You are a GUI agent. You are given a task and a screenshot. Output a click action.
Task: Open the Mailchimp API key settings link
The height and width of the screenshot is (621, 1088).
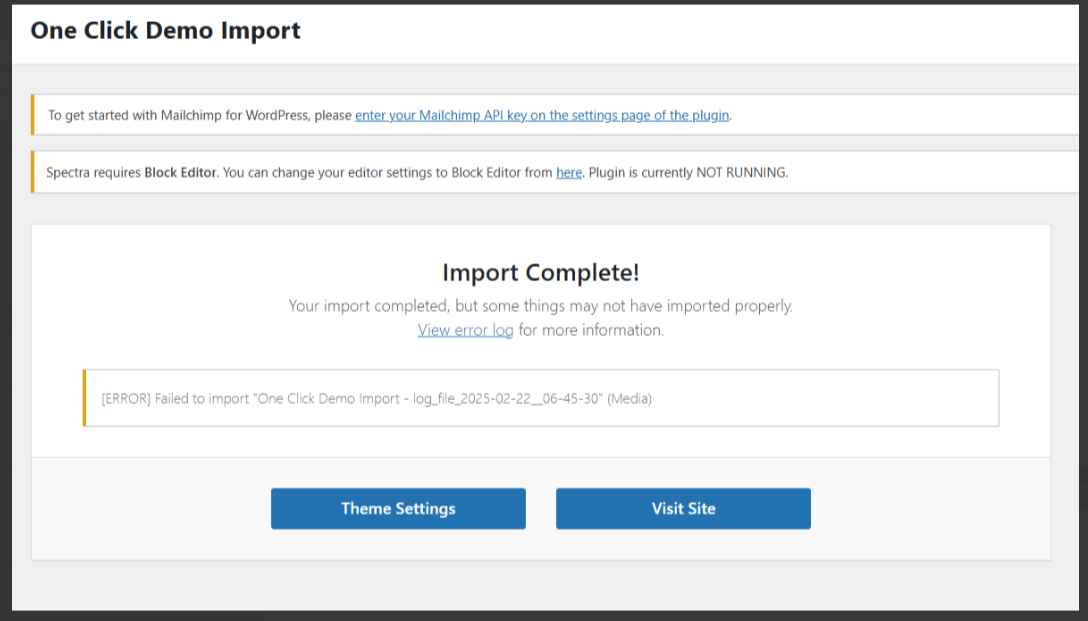click(542, 115)
